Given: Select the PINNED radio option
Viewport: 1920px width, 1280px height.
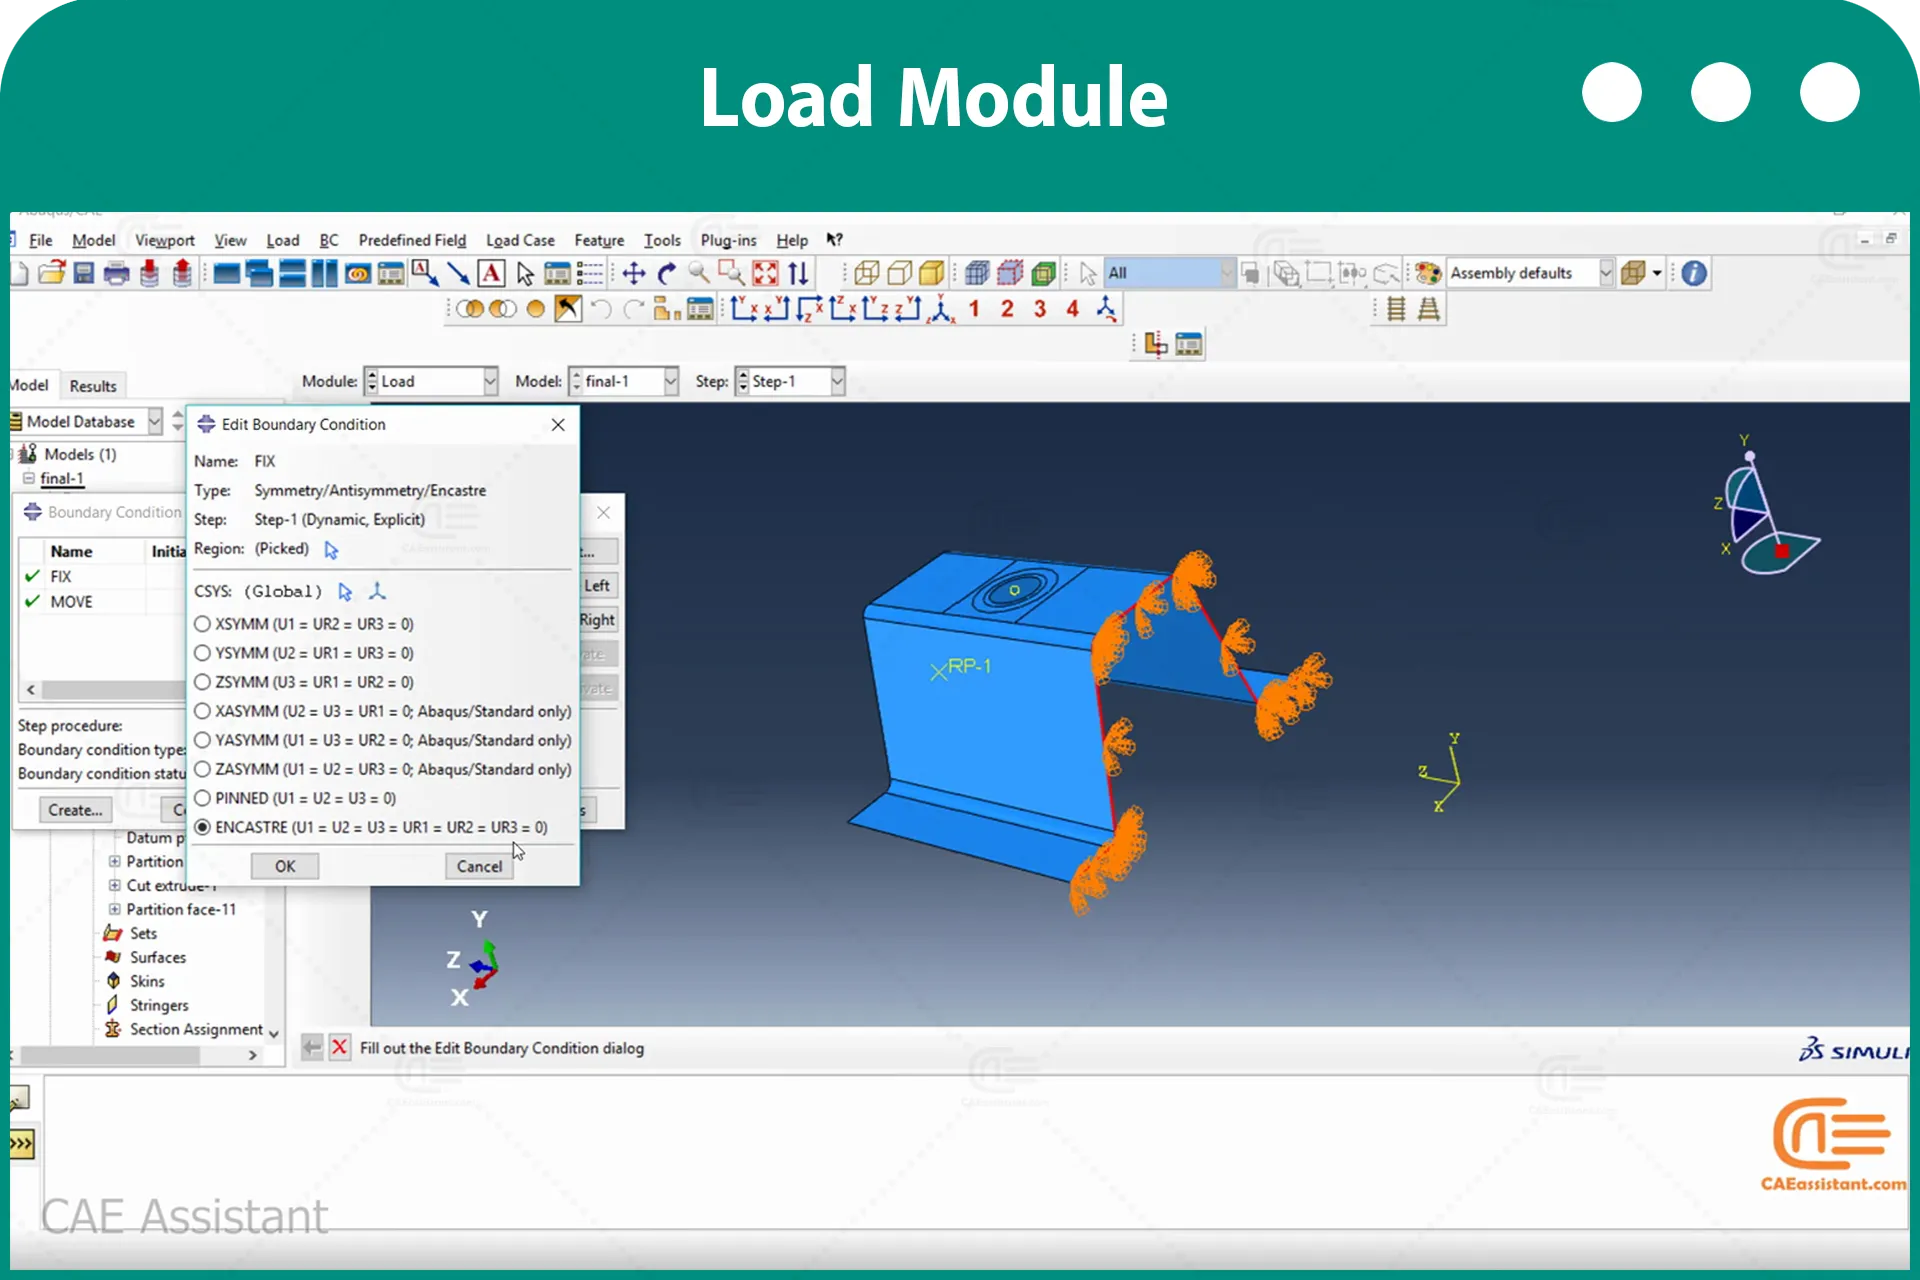Looking at the screenshot, I should point(203,798).
